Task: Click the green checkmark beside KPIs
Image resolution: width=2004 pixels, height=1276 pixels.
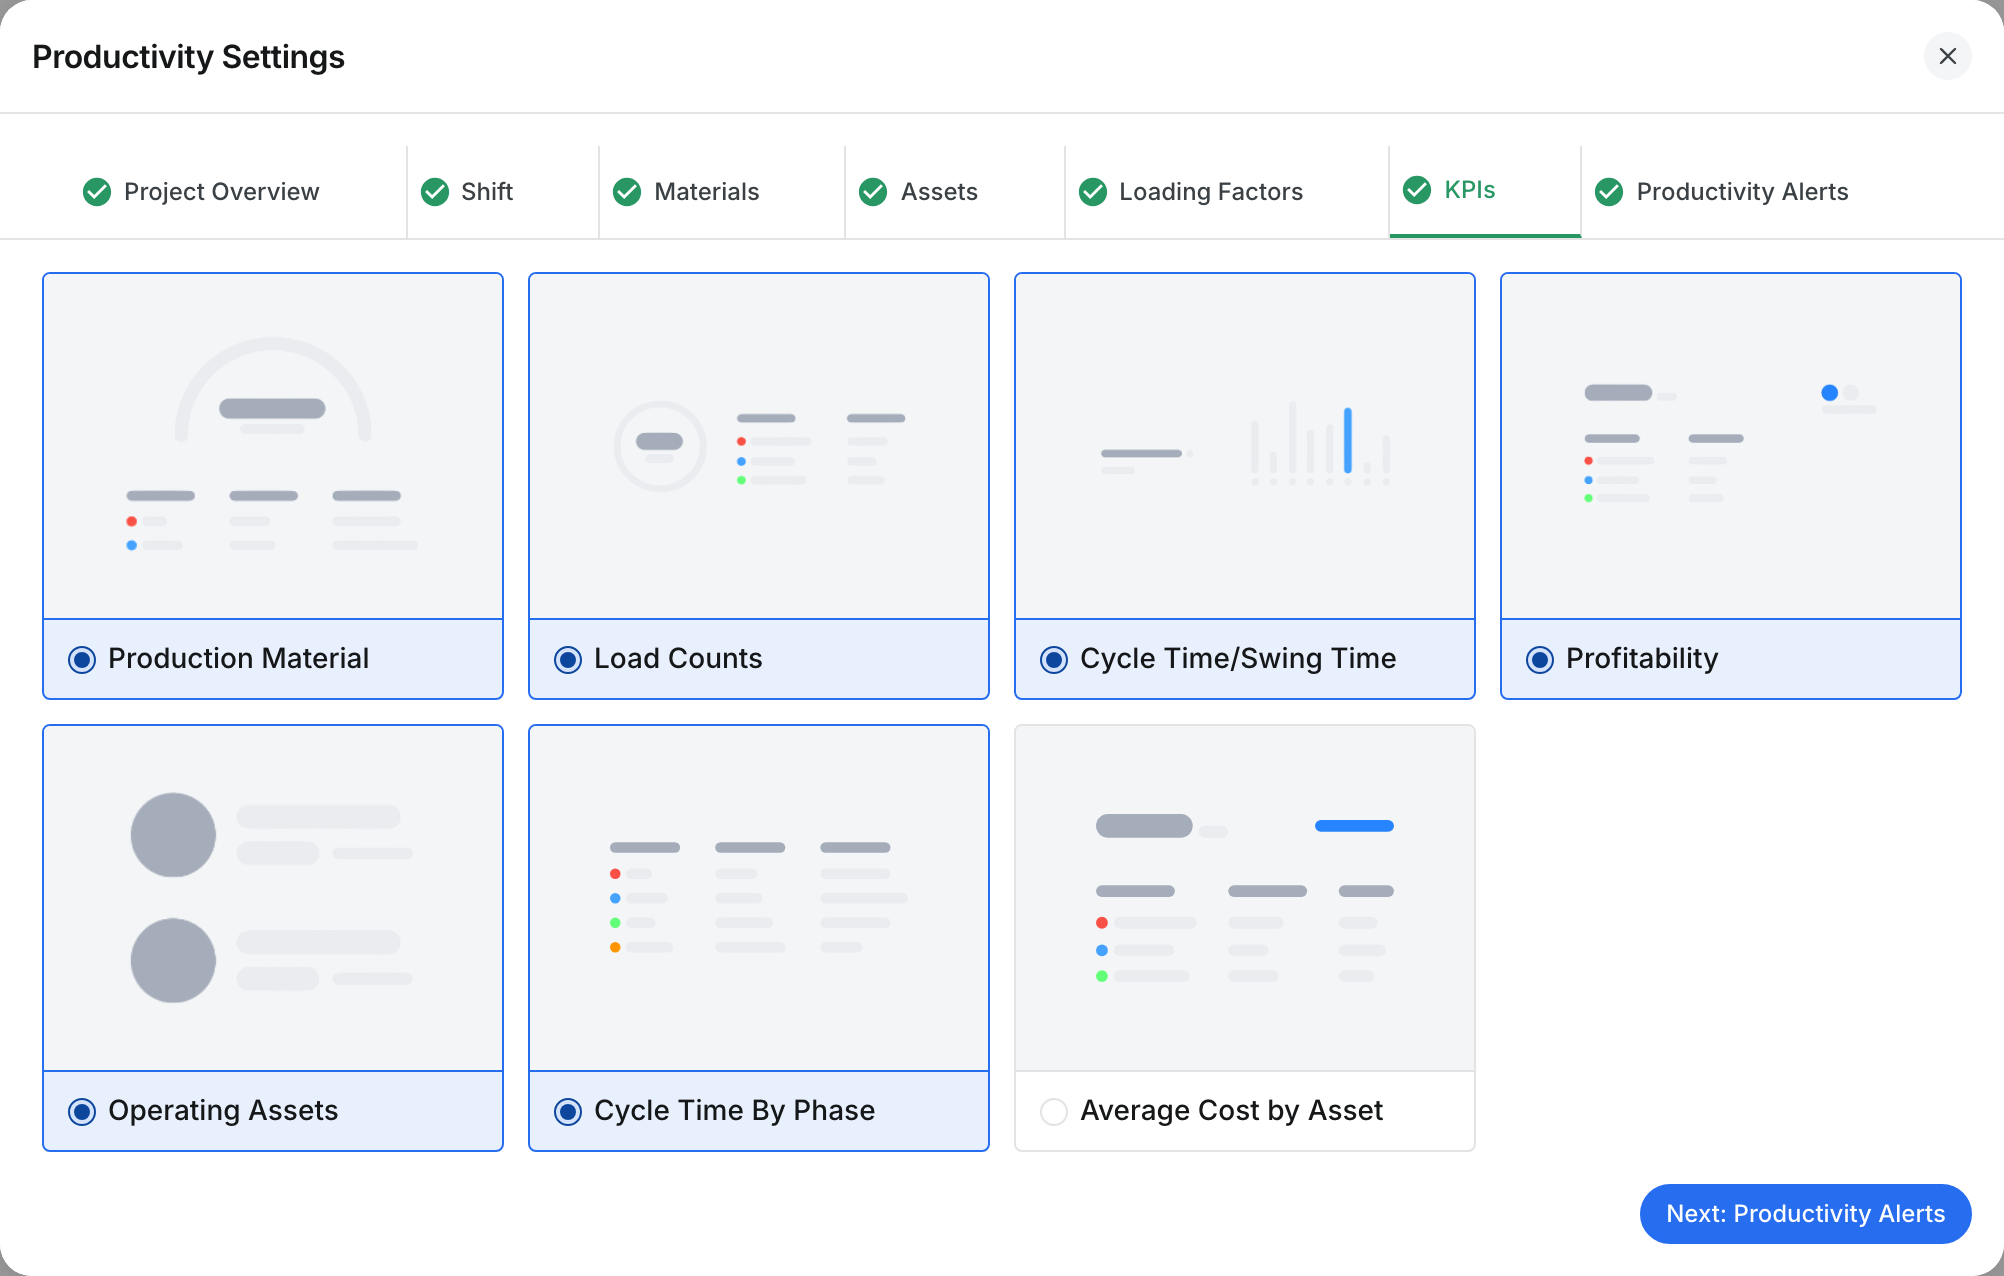Action: tap(1417, 189)
